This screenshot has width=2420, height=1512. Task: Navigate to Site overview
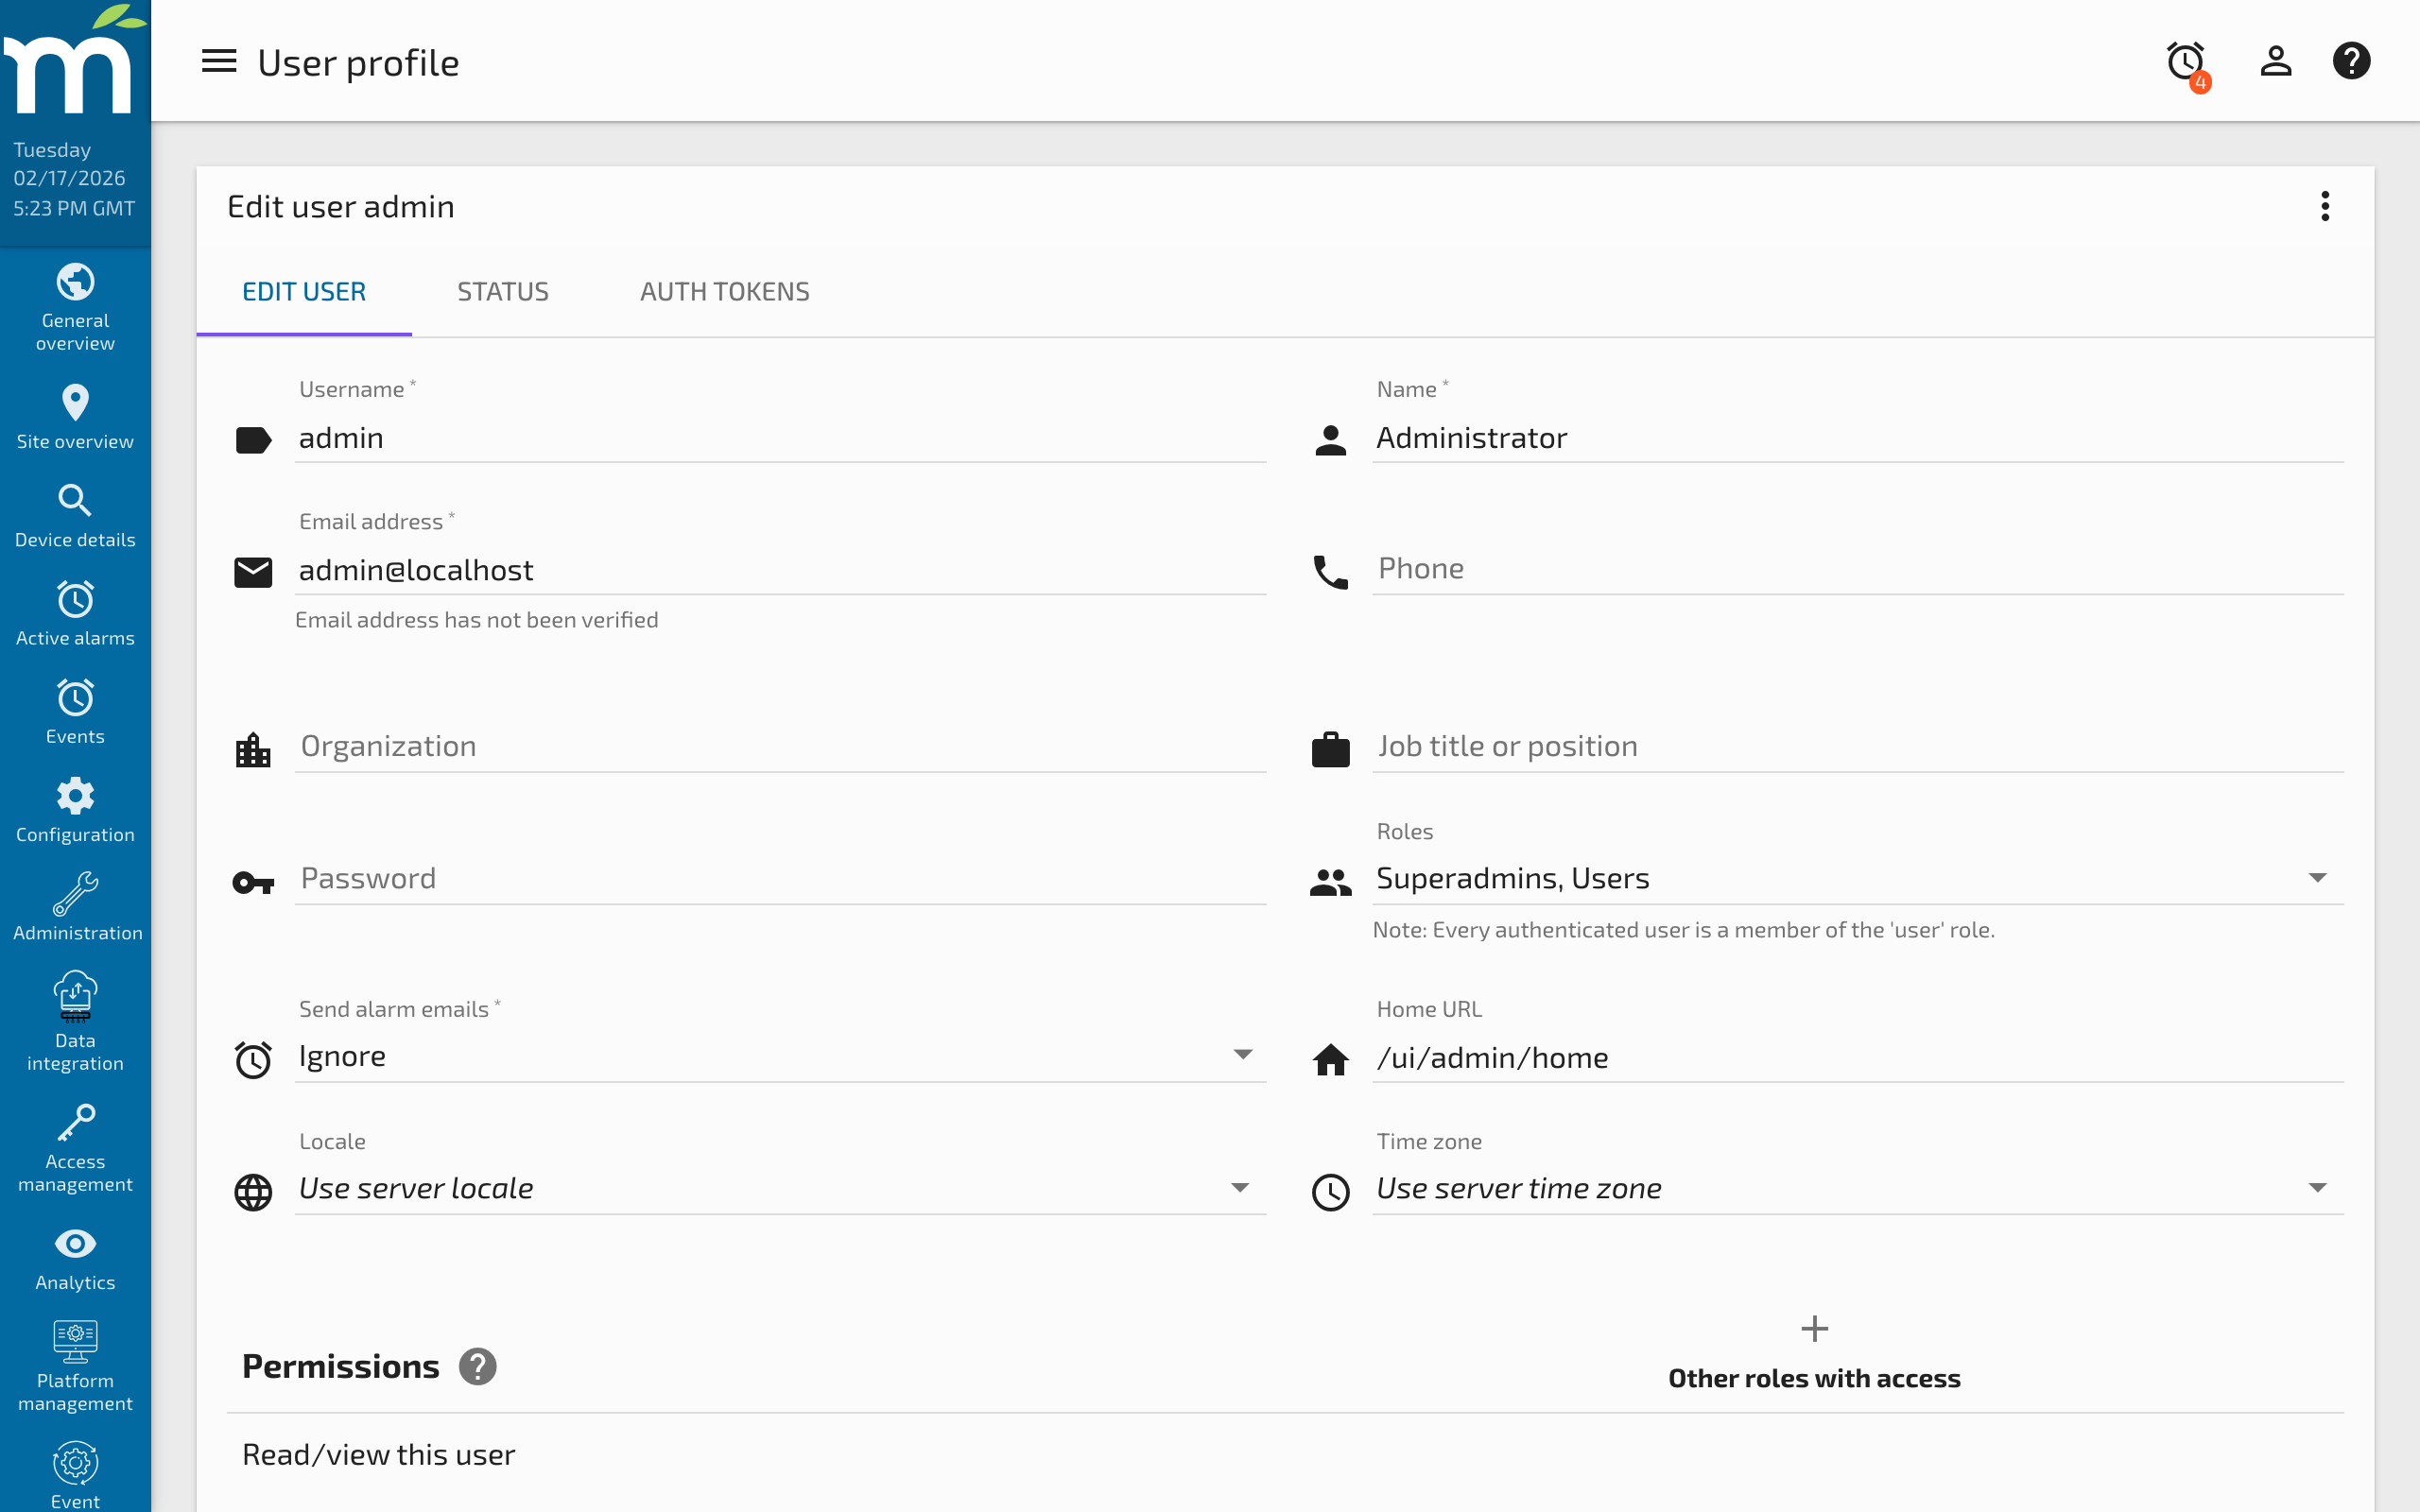tap(75, 415)
